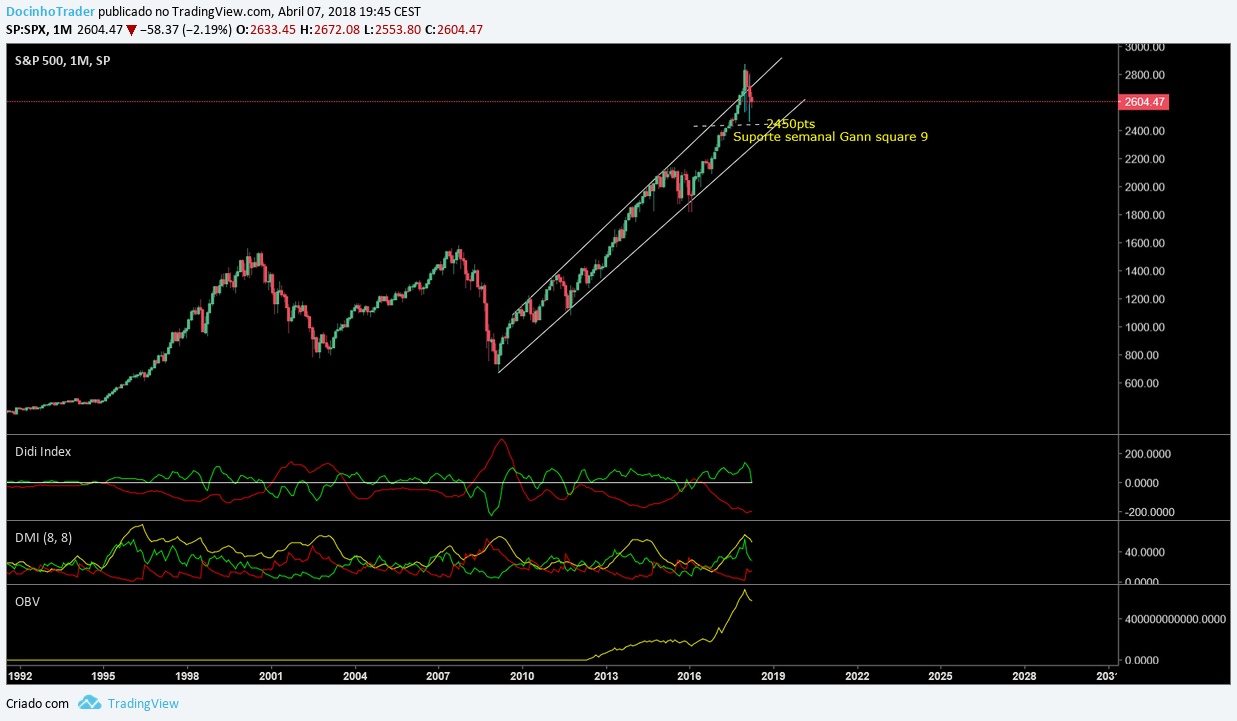Screen dimensions: 1237x721
Task: Click the 2001 time axis label
Action: 271,677
